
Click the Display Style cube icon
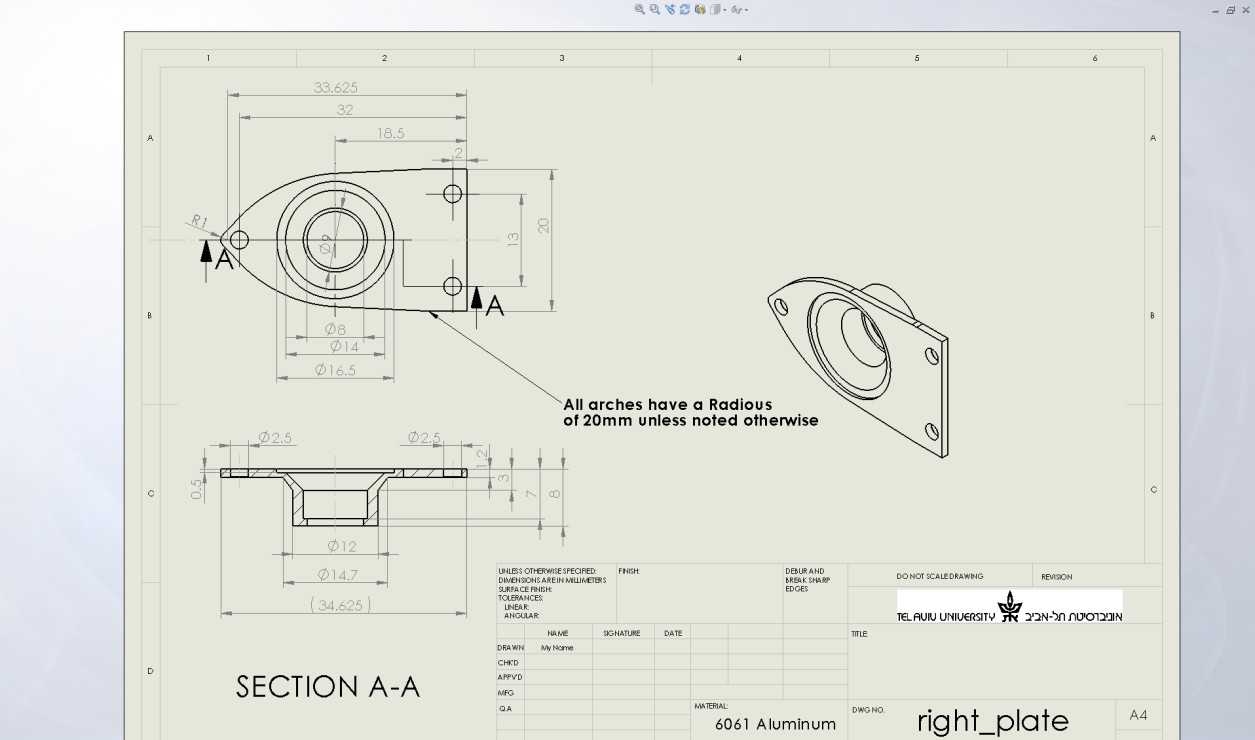[x=714, y=9]
